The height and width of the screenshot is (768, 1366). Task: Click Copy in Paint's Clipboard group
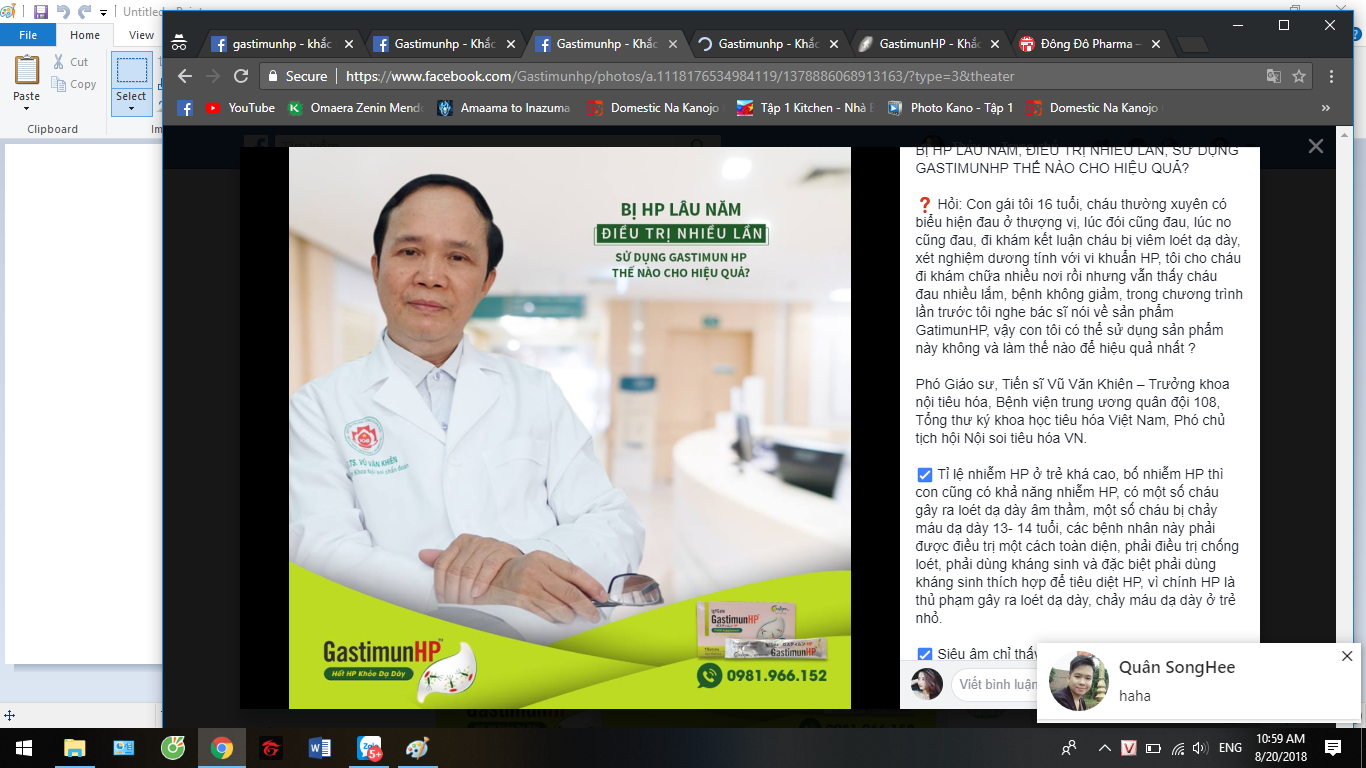tap(75, 84)
